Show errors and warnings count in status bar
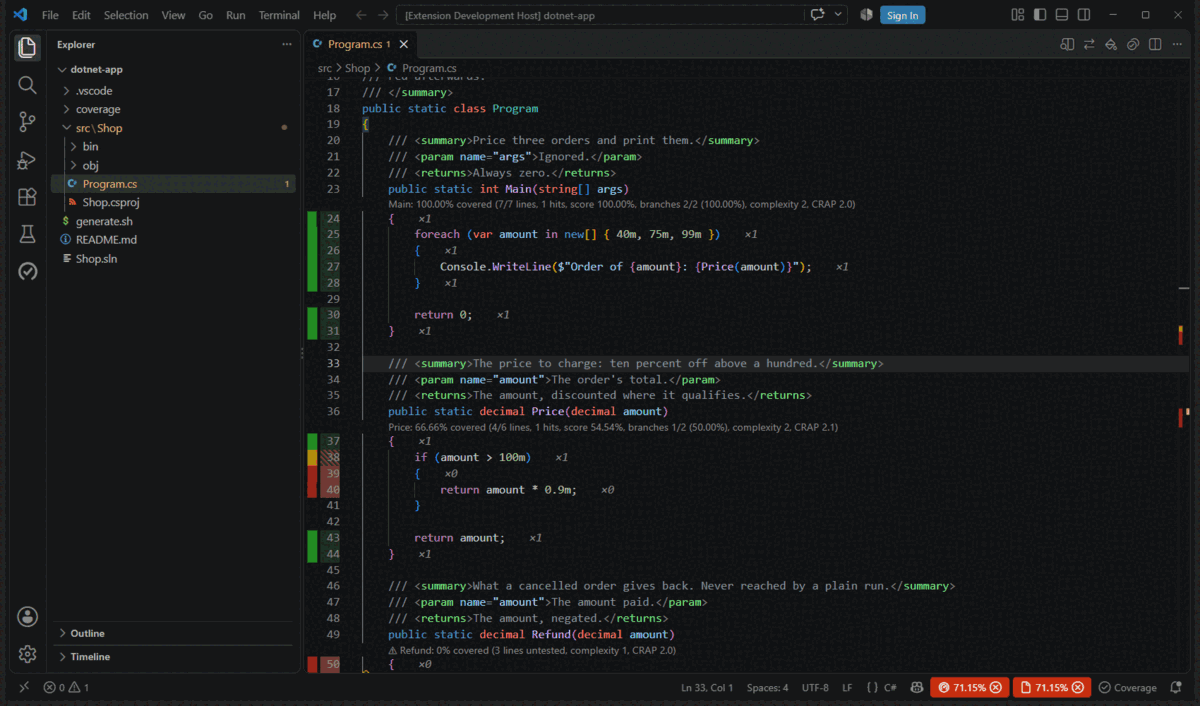Viewport: 1200px width, 706px height. click(x=66, y=688)
